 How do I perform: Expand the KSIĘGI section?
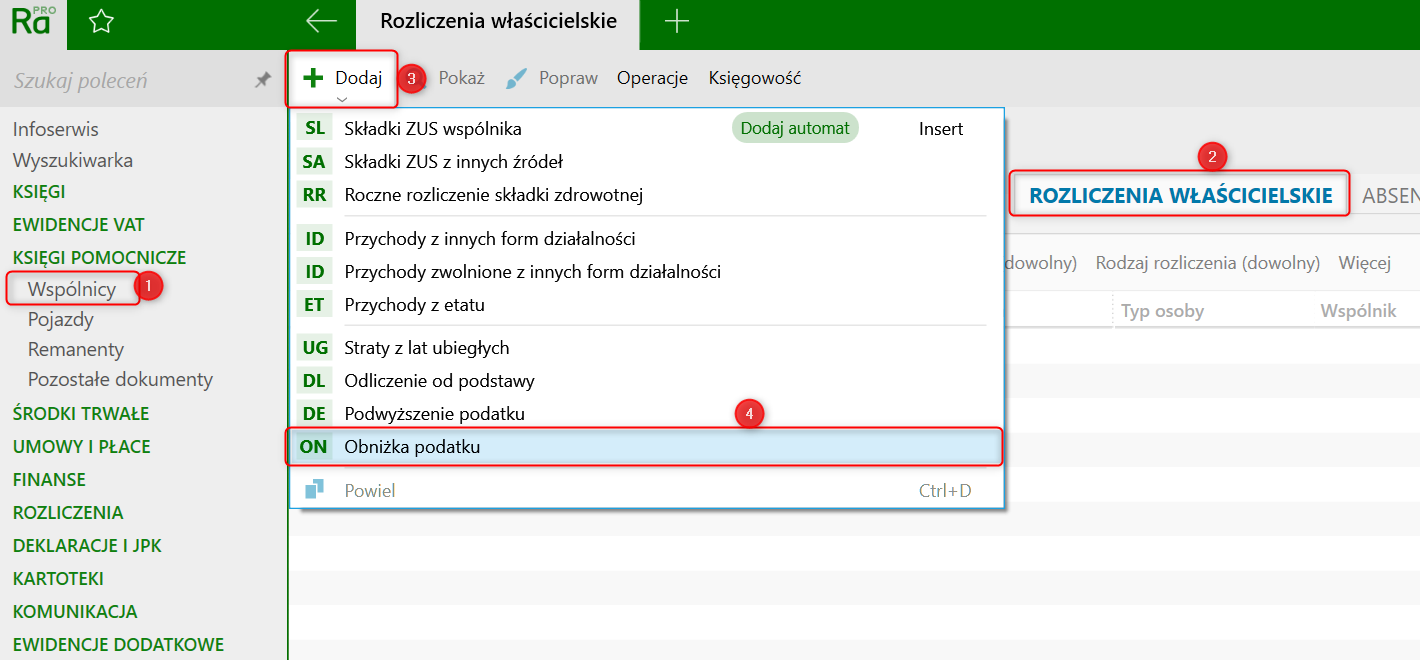click(39, 191)
